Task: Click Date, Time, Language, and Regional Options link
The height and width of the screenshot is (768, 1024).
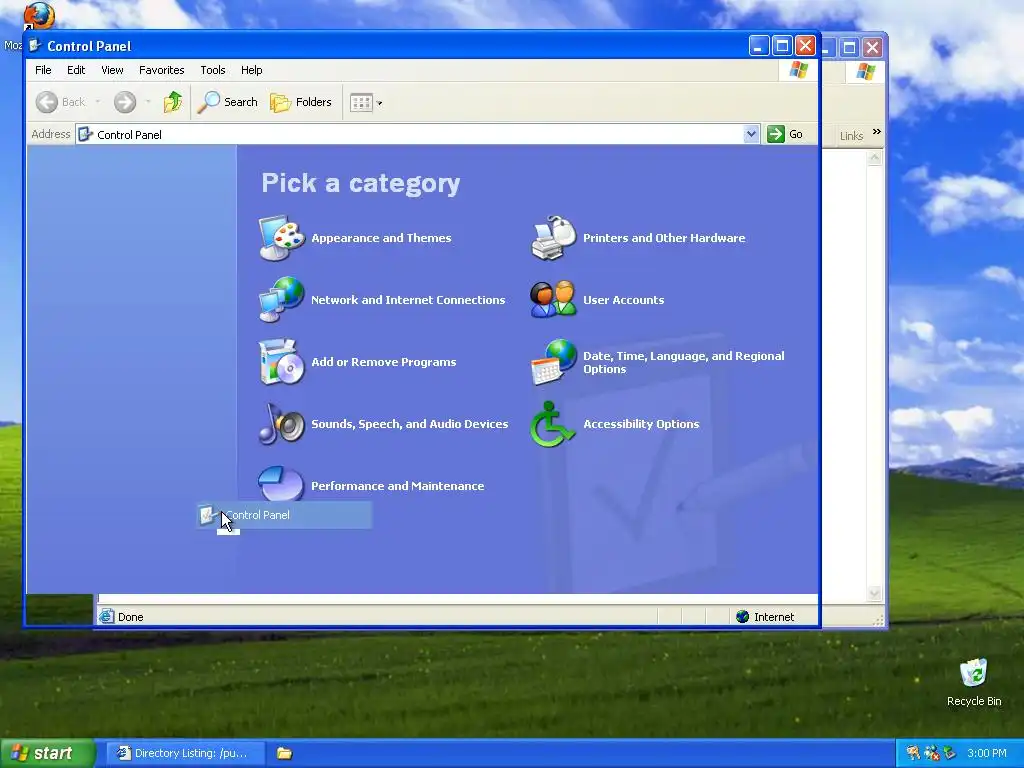Action: click(x=683, y=362)
